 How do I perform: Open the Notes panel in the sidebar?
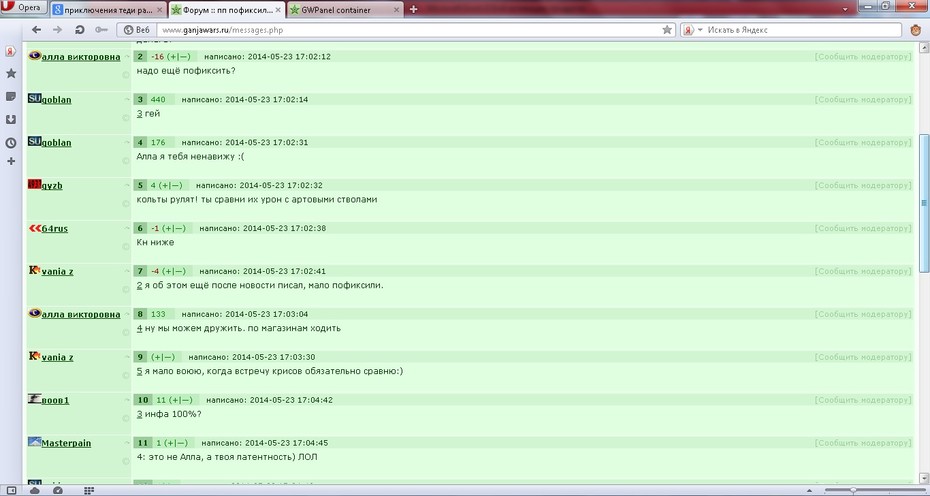(11, 96)
